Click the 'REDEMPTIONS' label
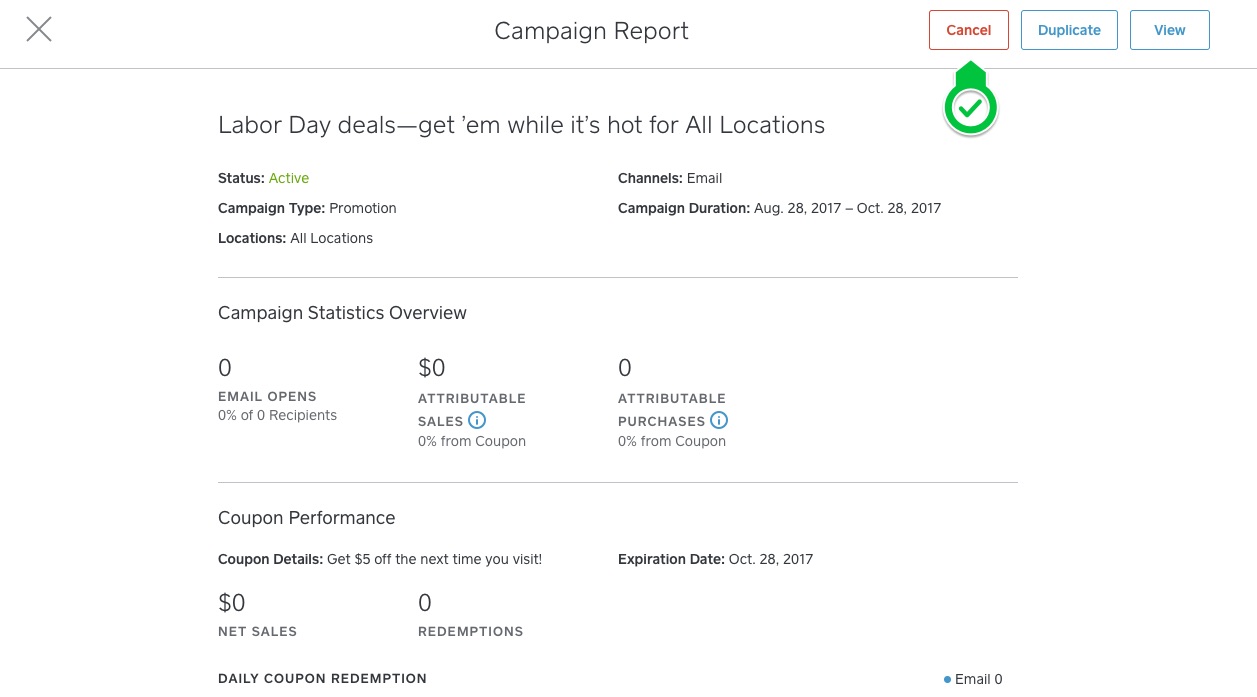 470,631
